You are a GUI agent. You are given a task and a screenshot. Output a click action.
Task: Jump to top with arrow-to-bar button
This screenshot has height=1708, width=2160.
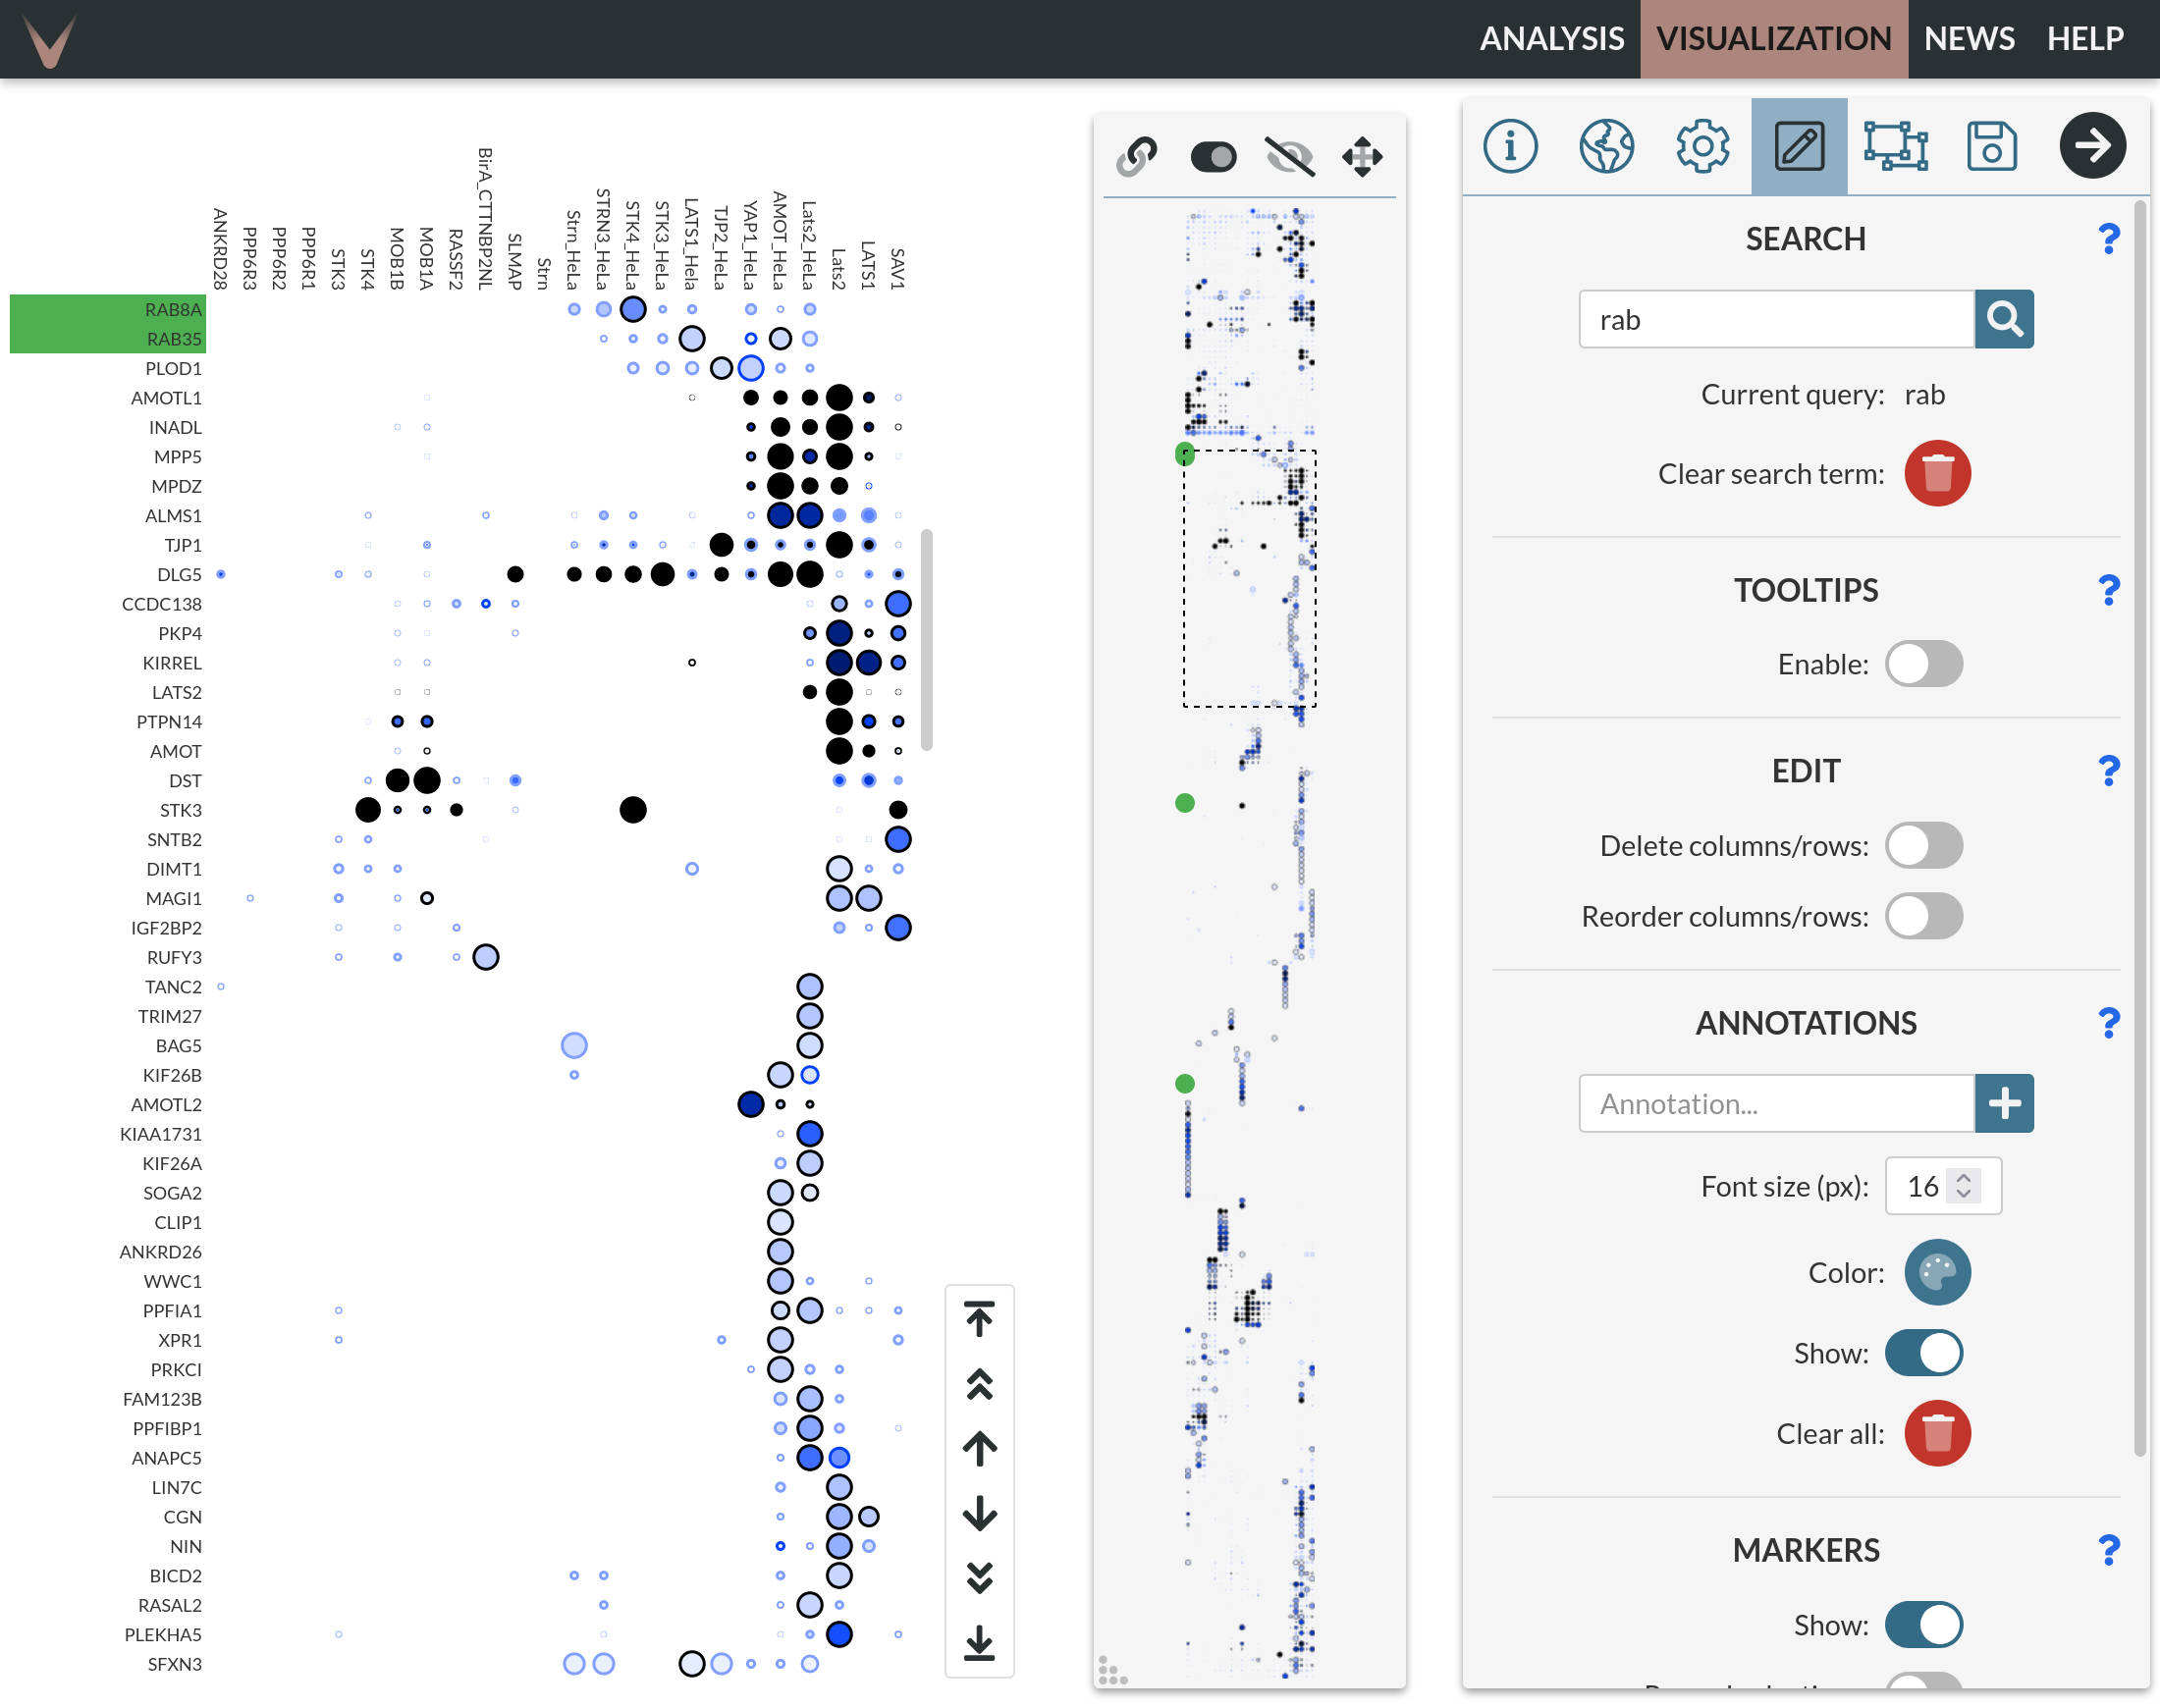pos(979,1319)
